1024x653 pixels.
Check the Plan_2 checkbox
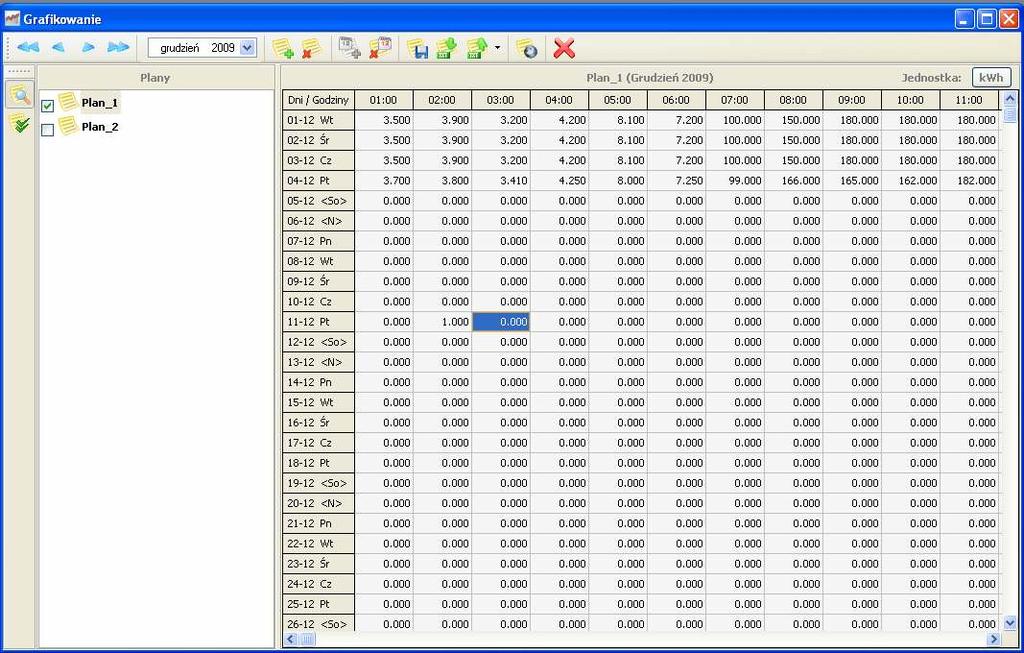pos(48,130)
